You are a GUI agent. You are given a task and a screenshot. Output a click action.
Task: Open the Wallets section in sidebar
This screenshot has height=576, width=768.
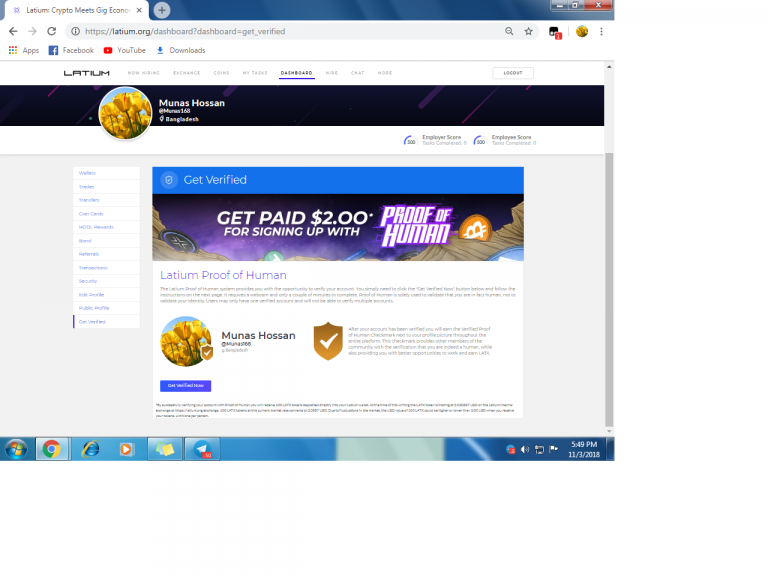point(88,173)
